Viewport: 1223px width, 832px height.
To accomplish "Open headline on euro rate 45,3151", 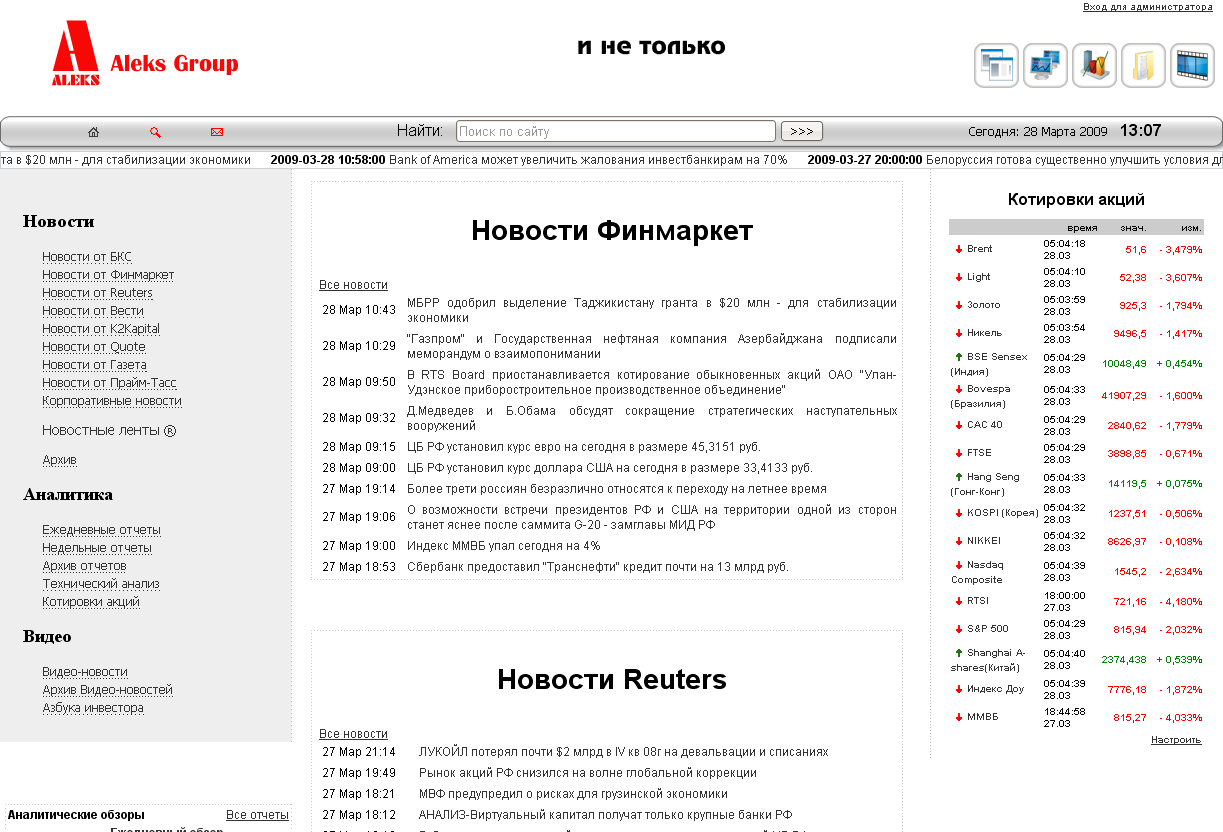I will click(584, 447).
